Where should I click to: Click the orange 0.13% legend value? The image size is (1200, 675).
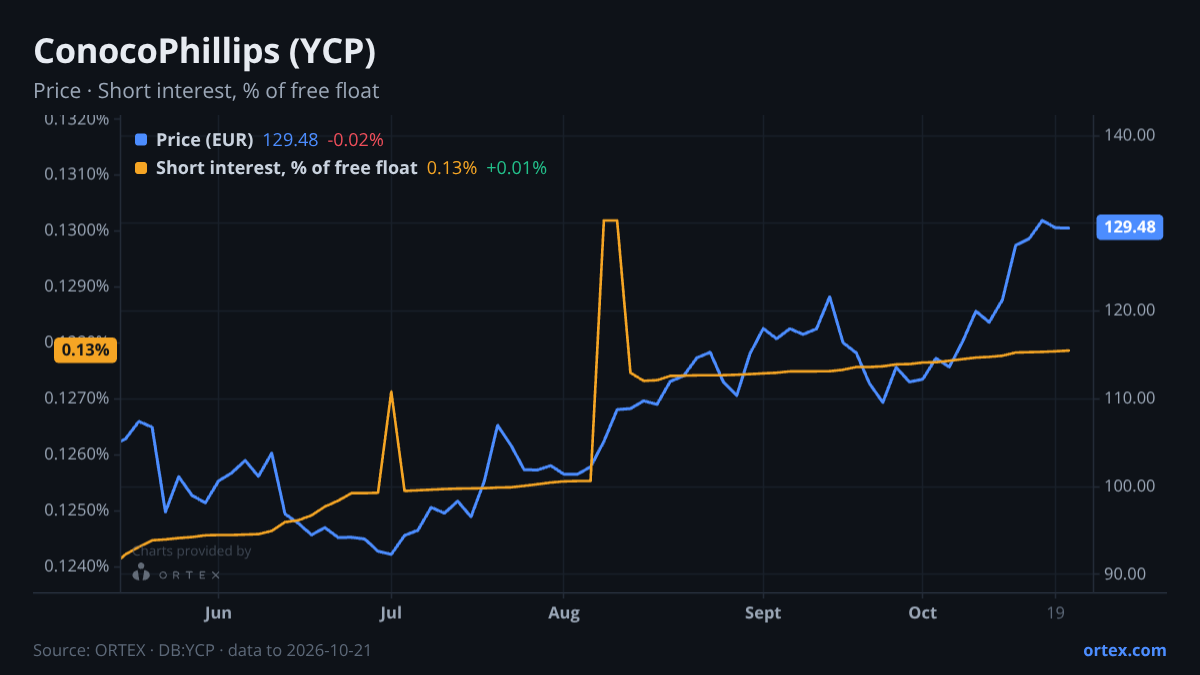tap(452, 168)
